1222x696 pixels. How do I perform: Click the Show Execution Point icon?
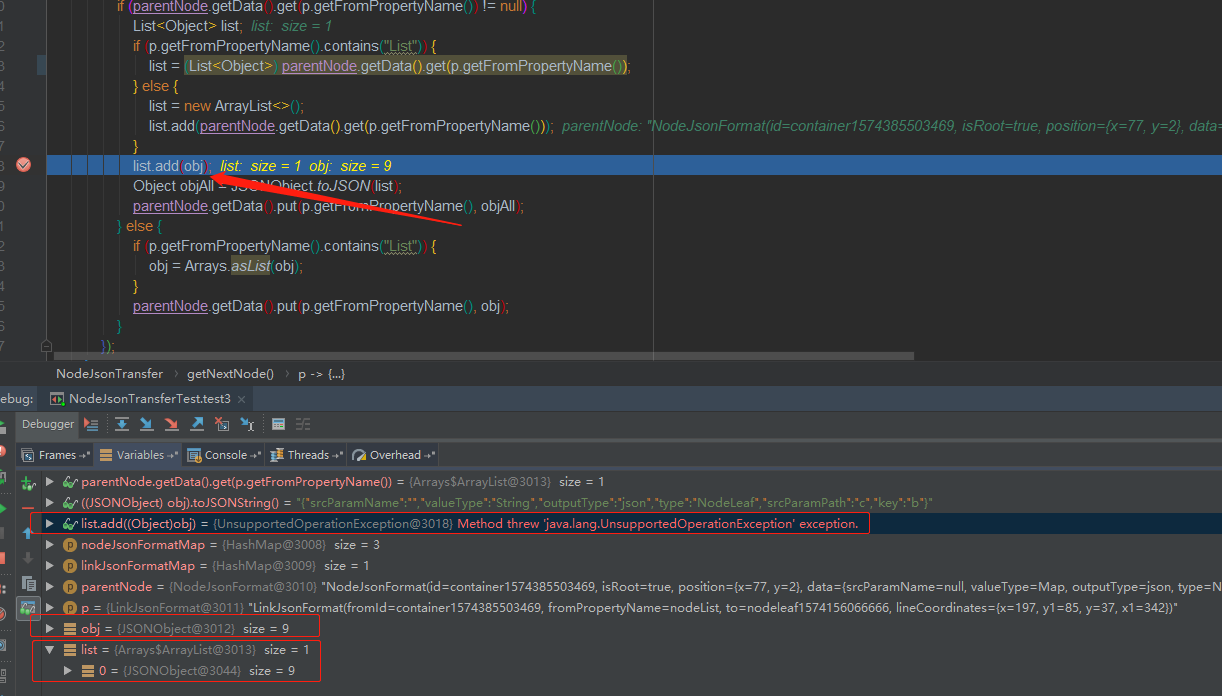click(x=91, y=424)
